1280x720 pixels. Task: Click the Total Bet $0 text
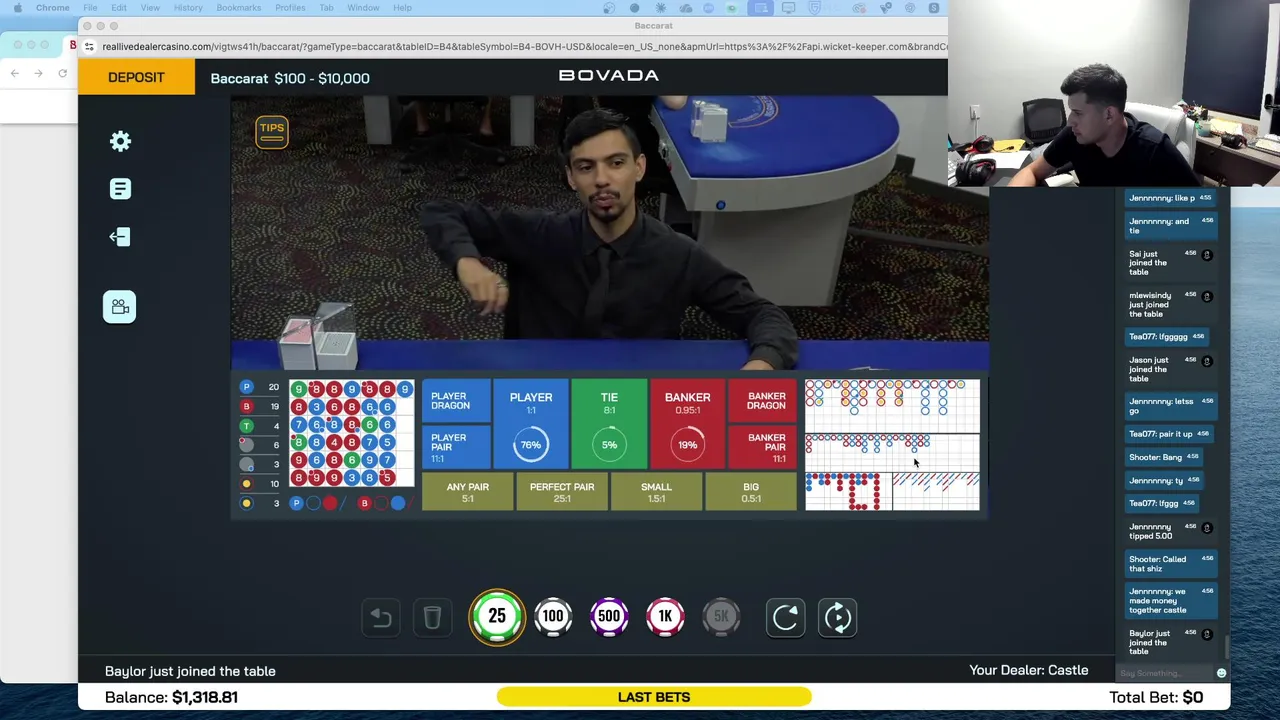(x=1156, y=697)
